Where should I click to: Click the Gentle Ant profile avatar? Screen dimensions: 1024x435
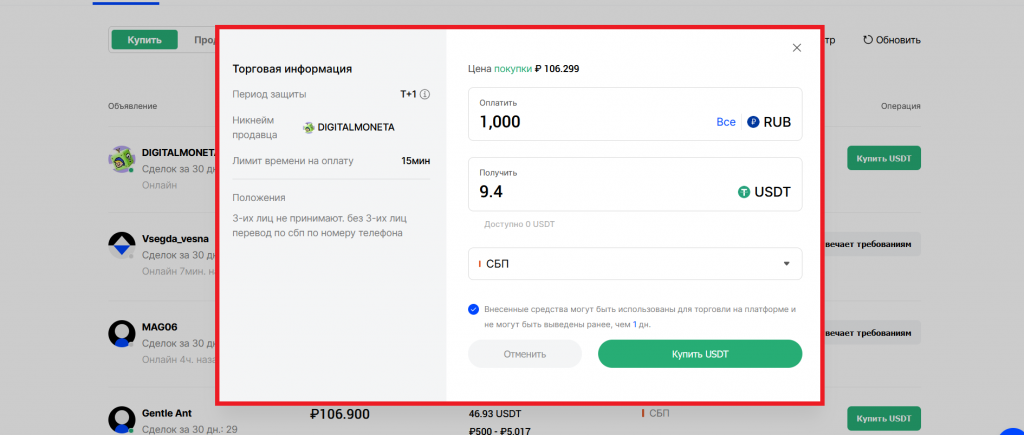[x=121, y=419]
